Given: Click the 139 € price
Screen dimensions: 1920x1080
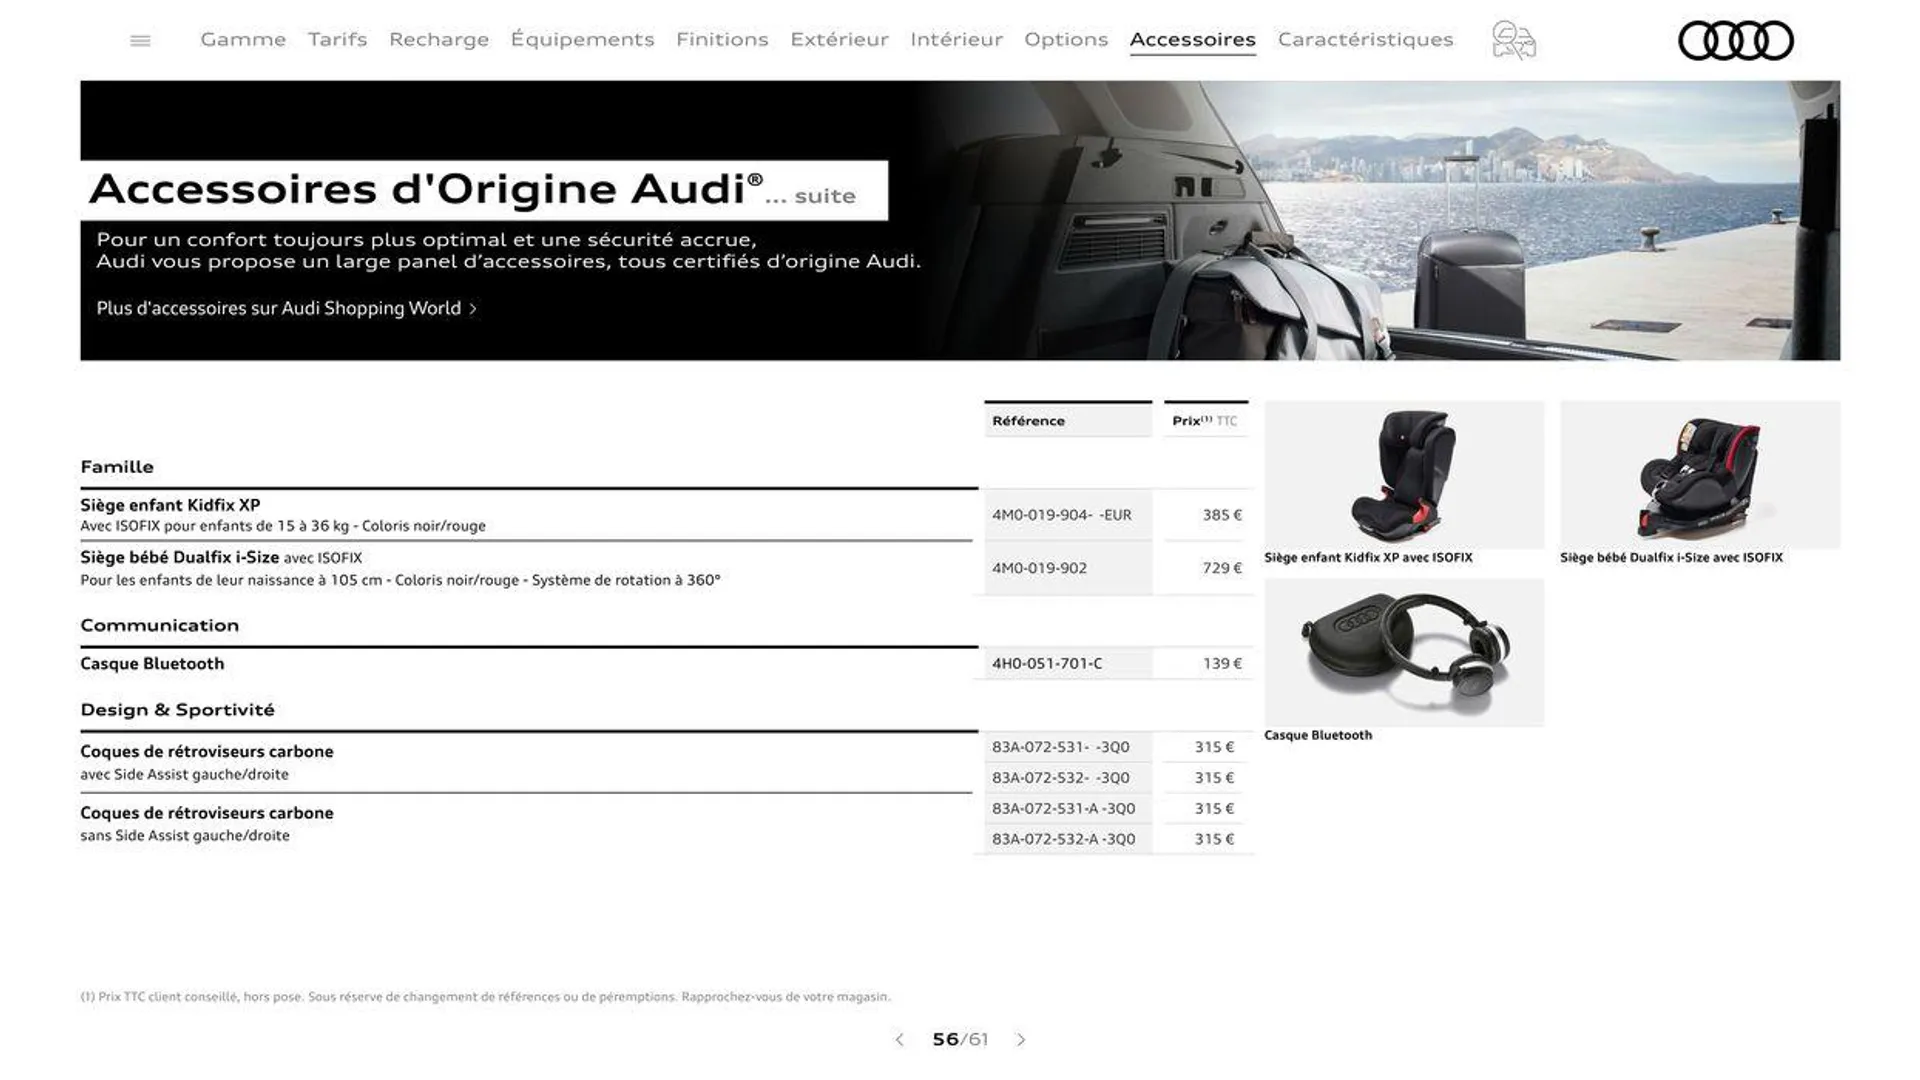Looking at the screenshot, I should pos(1222,663).
